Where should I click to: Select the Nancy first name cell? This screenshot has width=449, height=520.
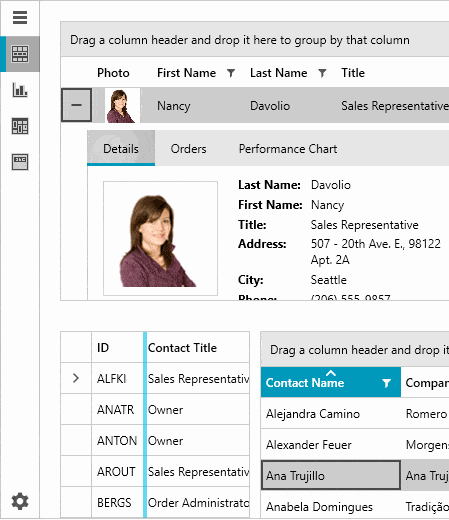pyautogui.click(x=174, y=106)
